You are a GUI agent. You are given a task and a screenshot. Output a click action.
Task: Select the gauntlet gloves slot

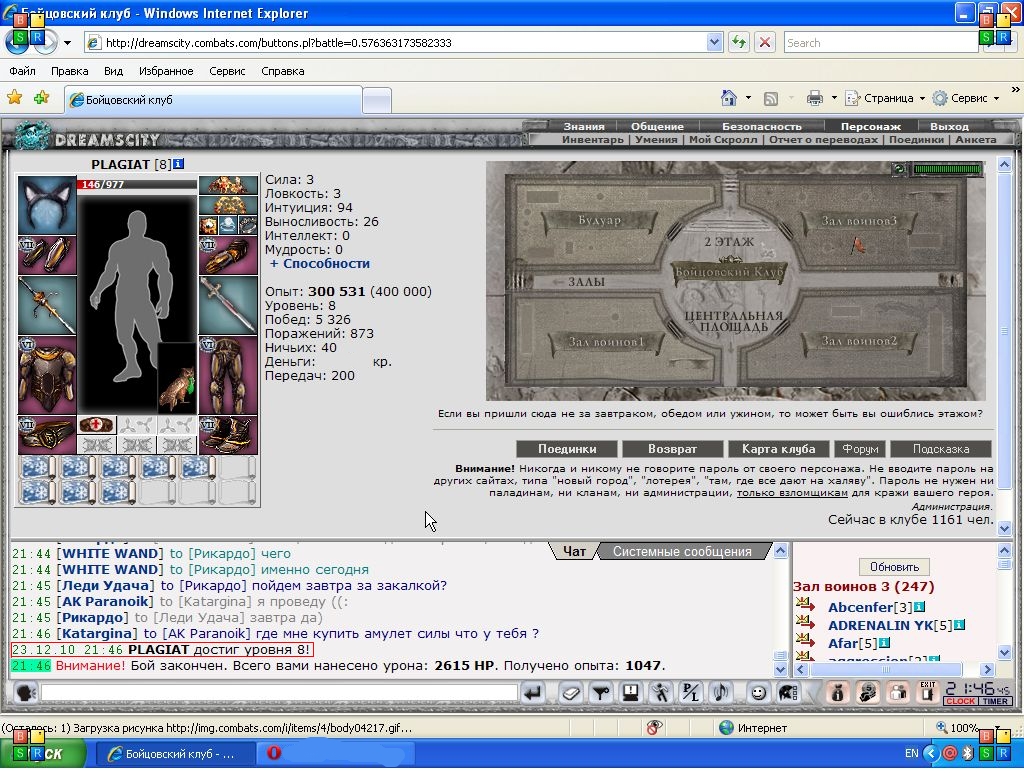(228, 255)
